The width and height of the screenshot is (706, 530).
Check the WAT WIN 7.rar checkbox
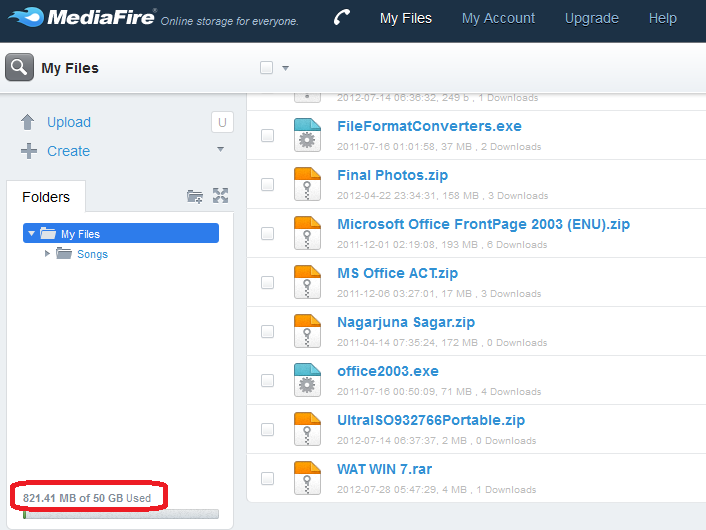267,478
